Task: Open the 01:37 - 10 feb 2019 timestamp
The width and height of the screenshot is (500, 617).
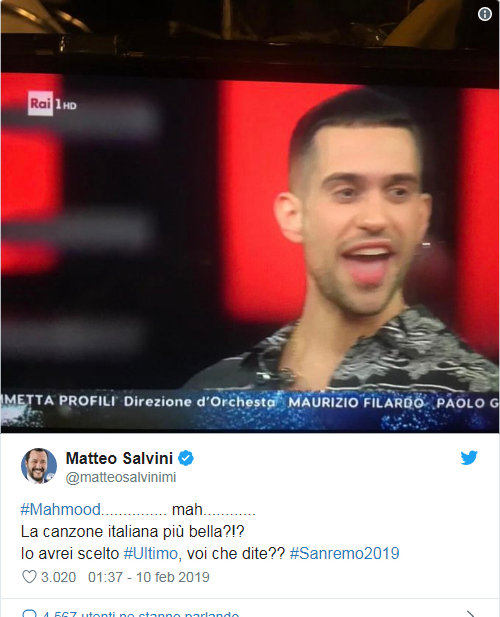Action: coord(149,577)
